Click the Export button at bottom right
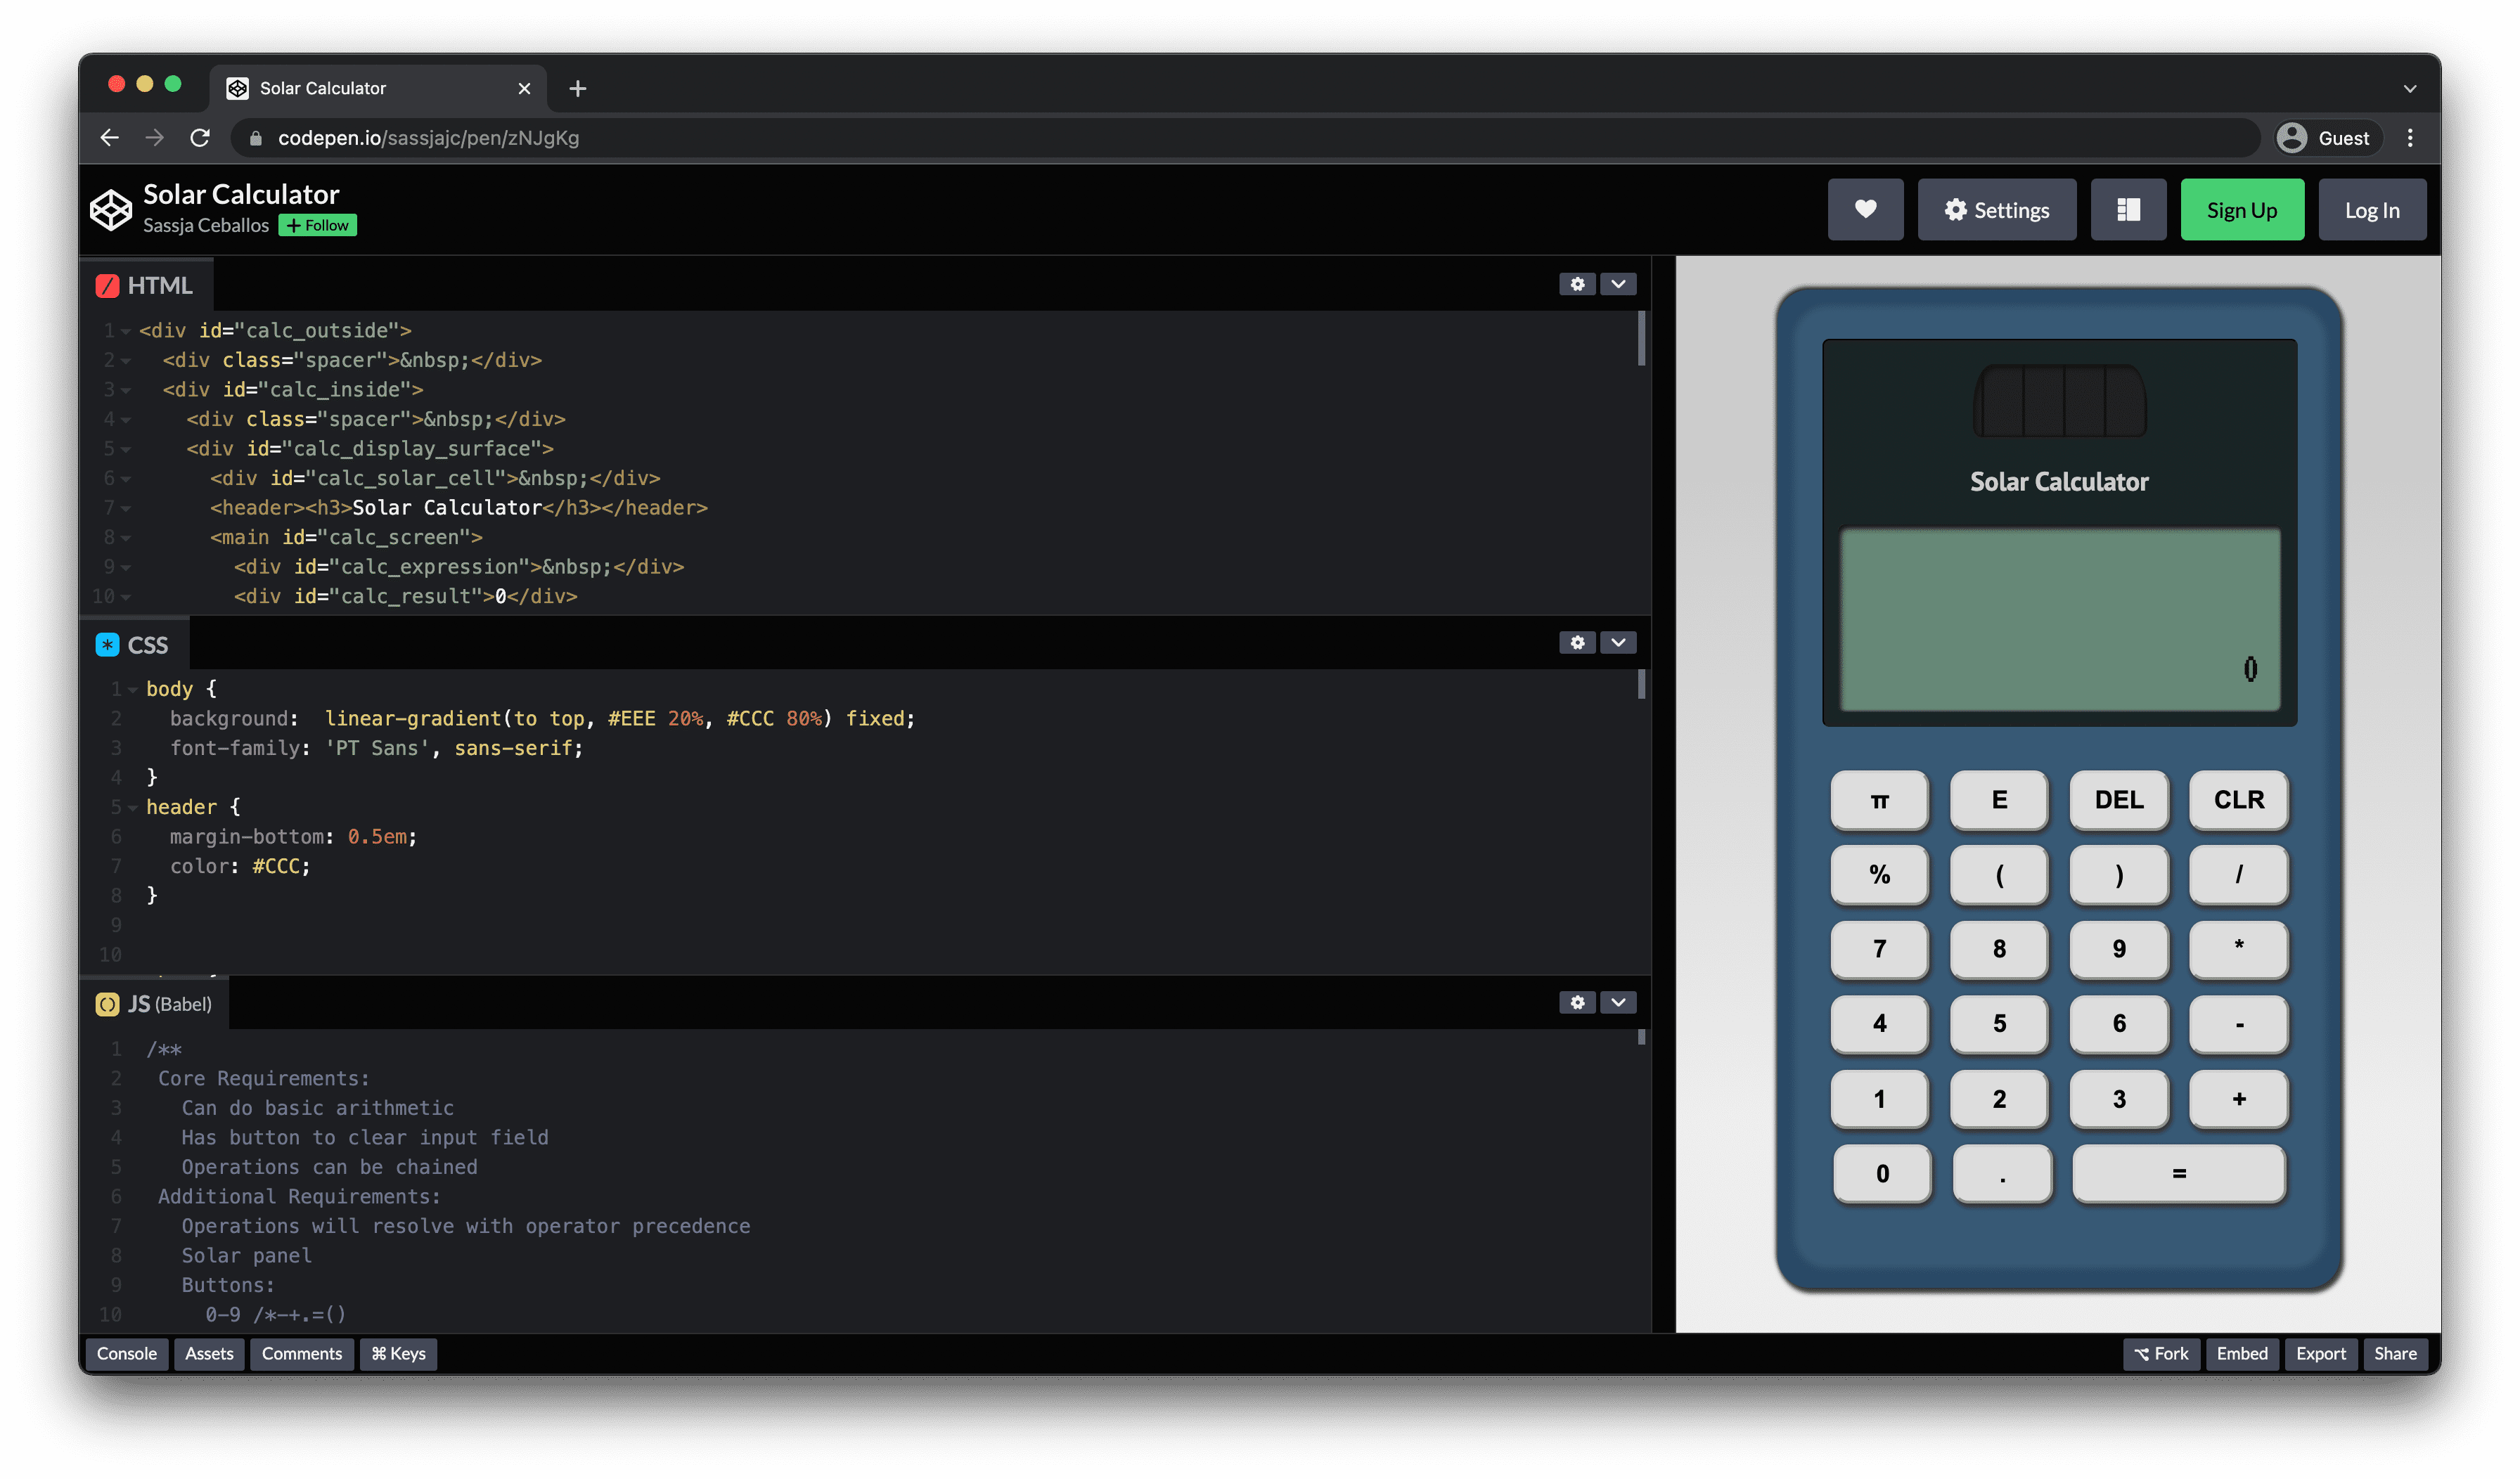This screenshot has height=1479, width=2520. click(2317, 1352)
